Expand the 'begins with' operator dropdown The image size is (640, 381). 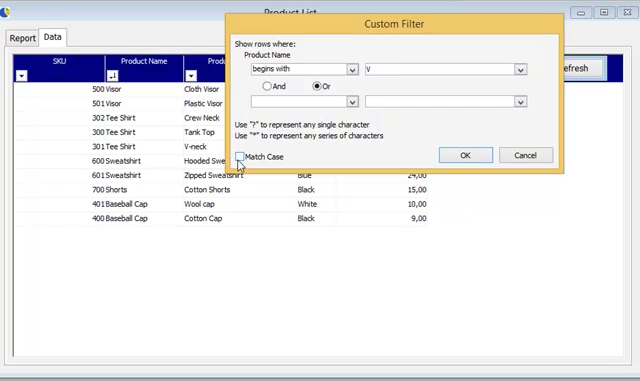353,69
